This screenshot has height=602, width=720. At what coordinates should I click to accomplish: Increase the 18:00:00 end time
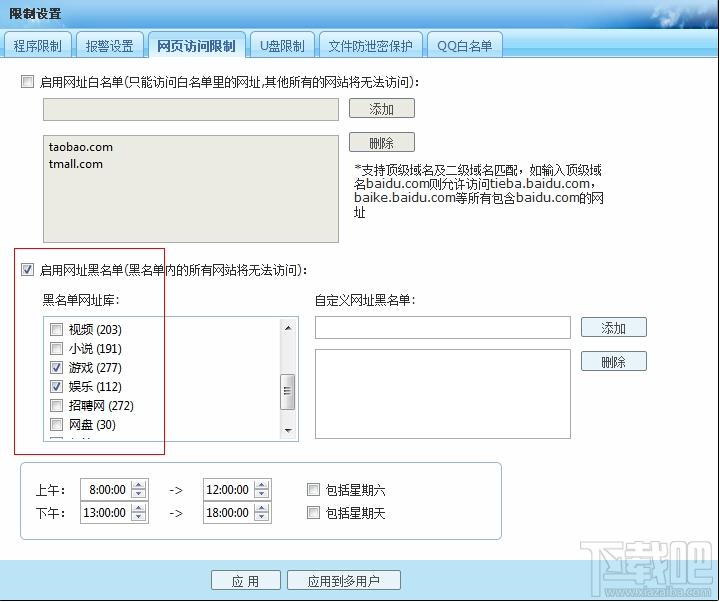coord(262,508)
